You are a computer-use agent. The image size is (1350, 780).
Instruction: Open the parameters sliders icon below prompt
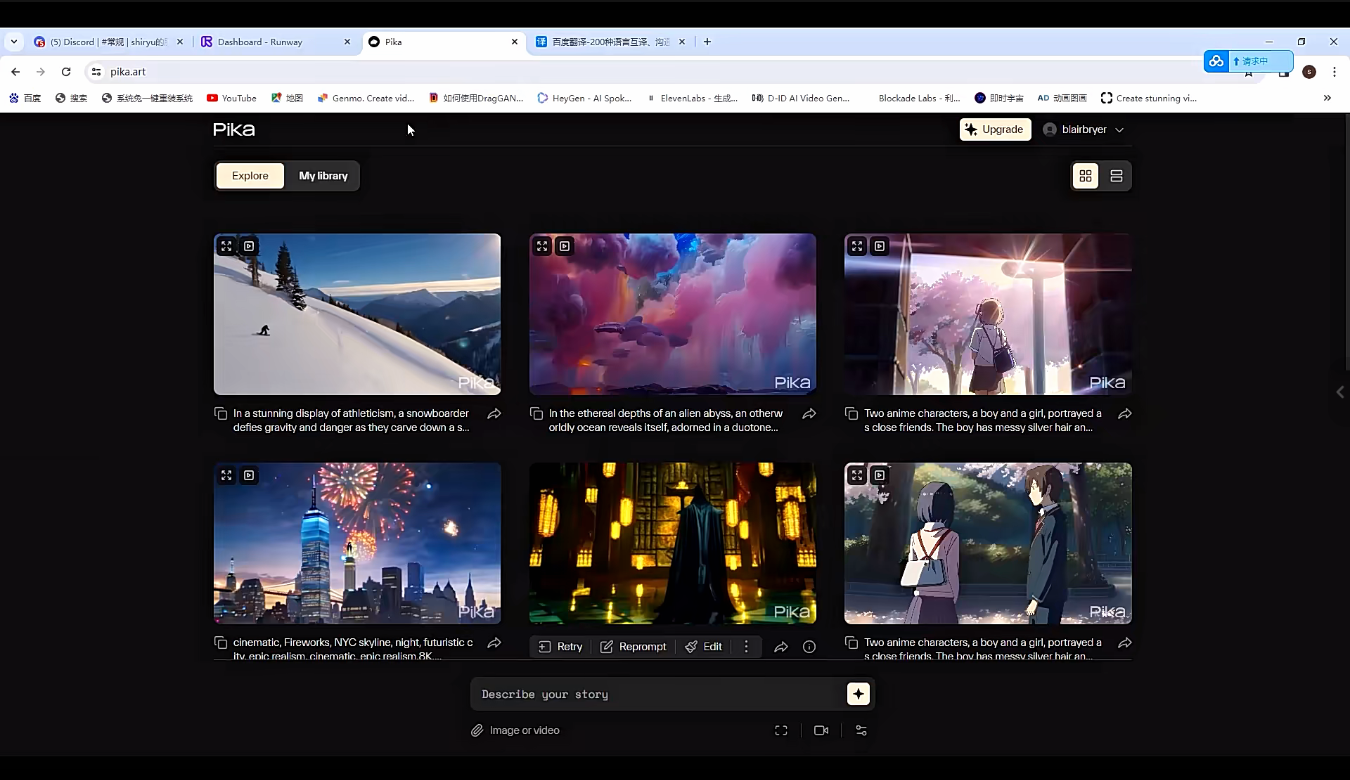click(861, 730)
